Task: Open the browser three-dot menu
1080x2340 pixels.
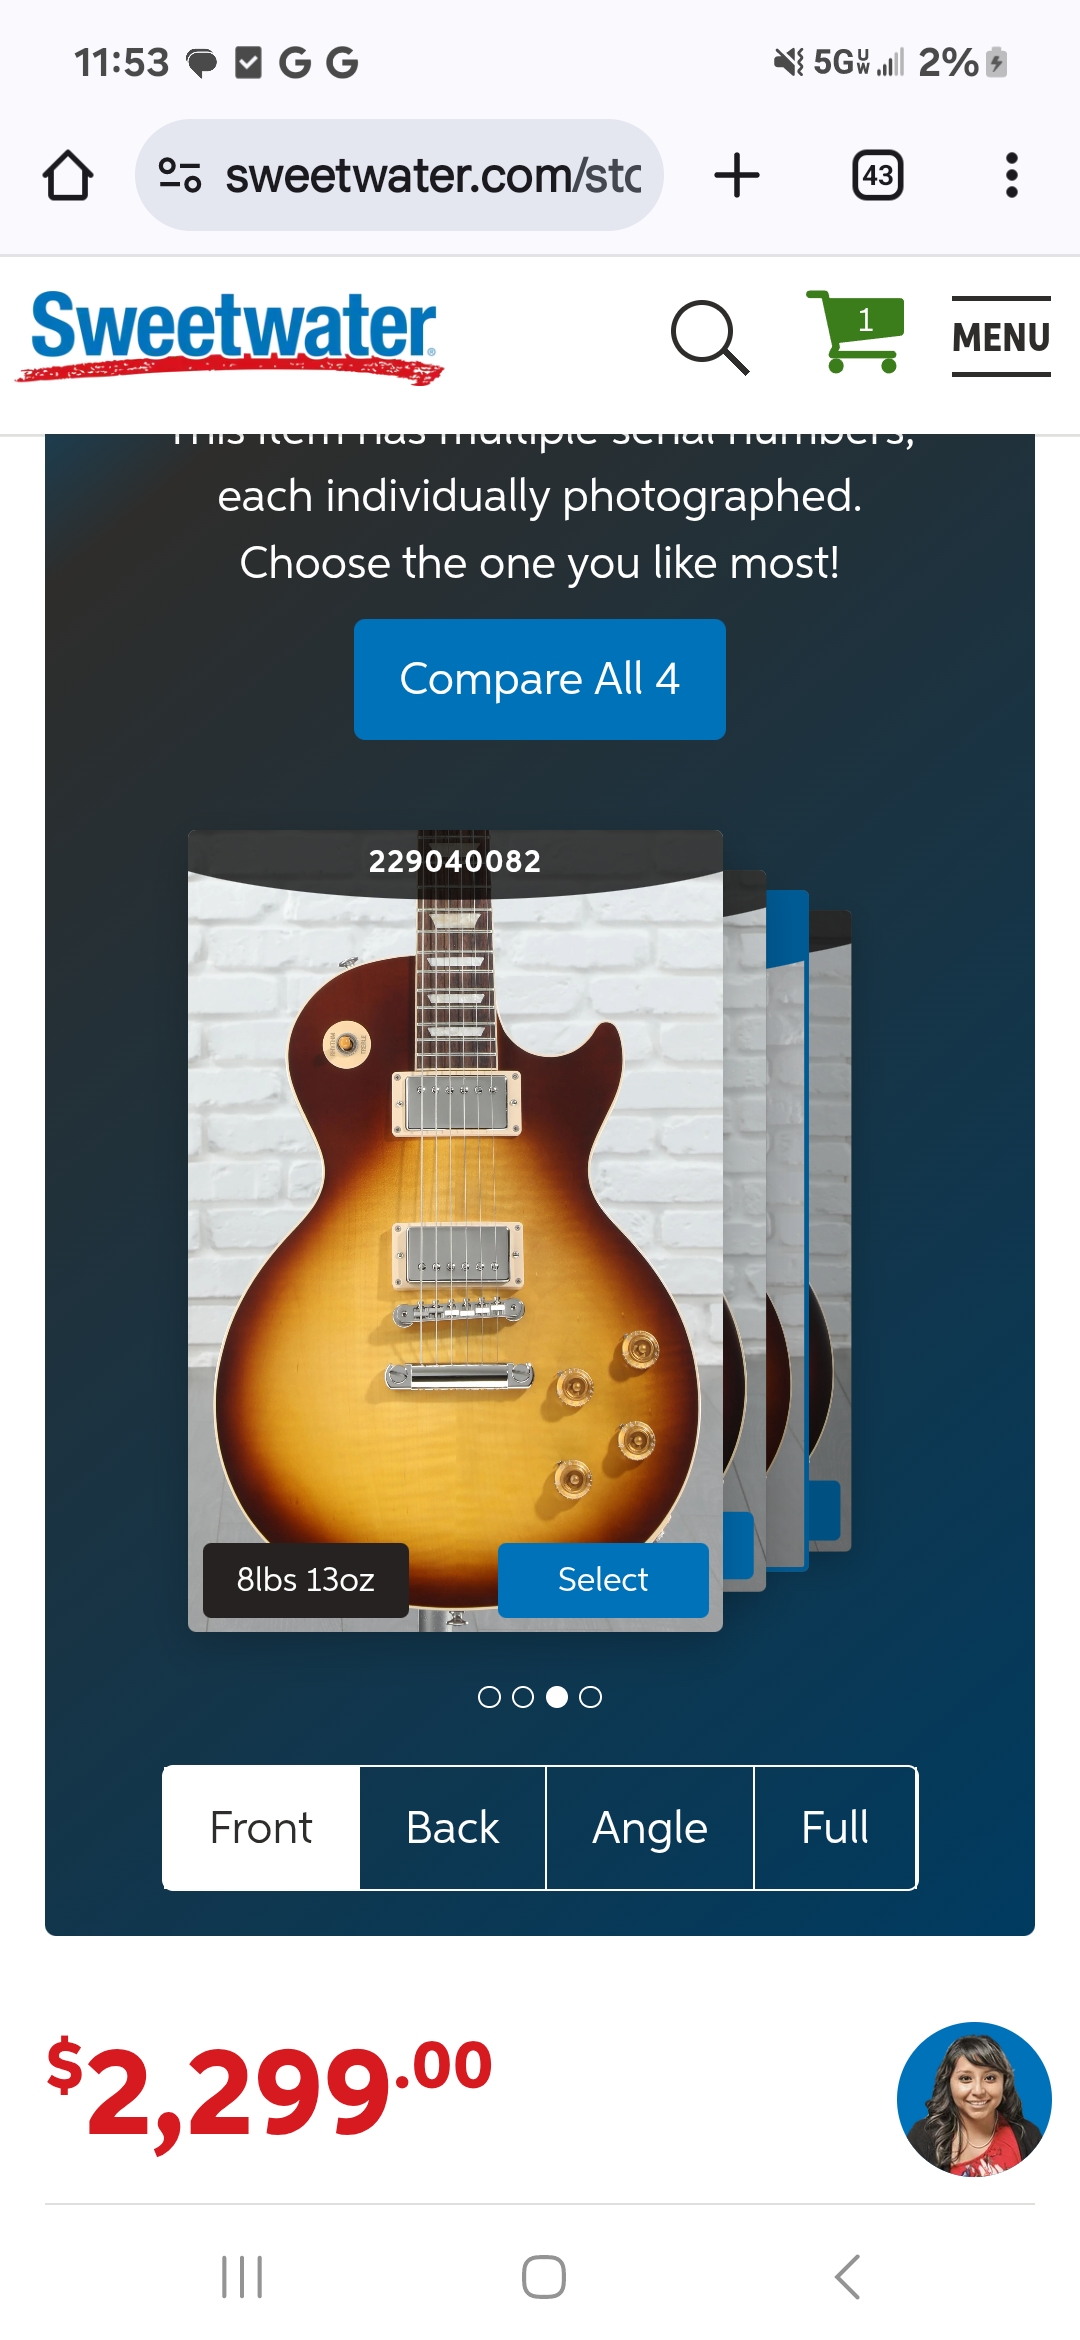Action: [1012, 176]
